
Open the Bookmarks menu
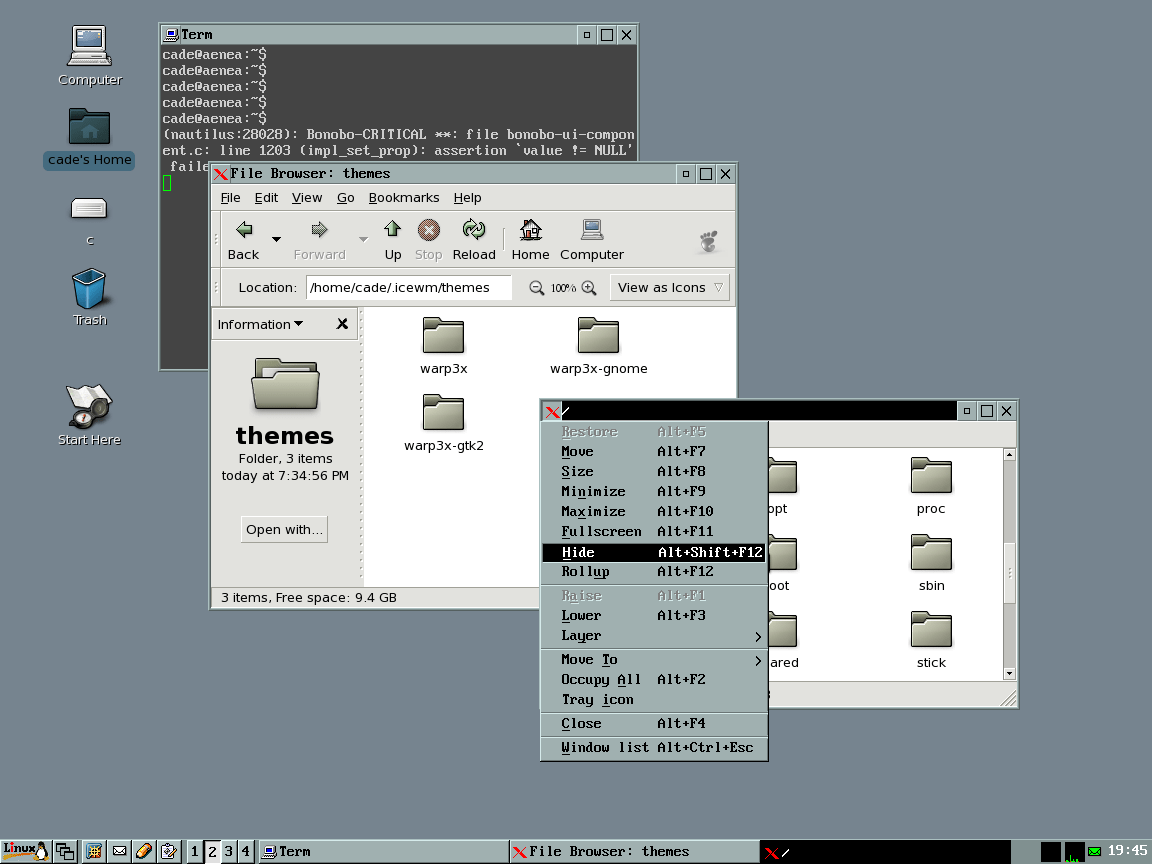(x=404, y=198)
